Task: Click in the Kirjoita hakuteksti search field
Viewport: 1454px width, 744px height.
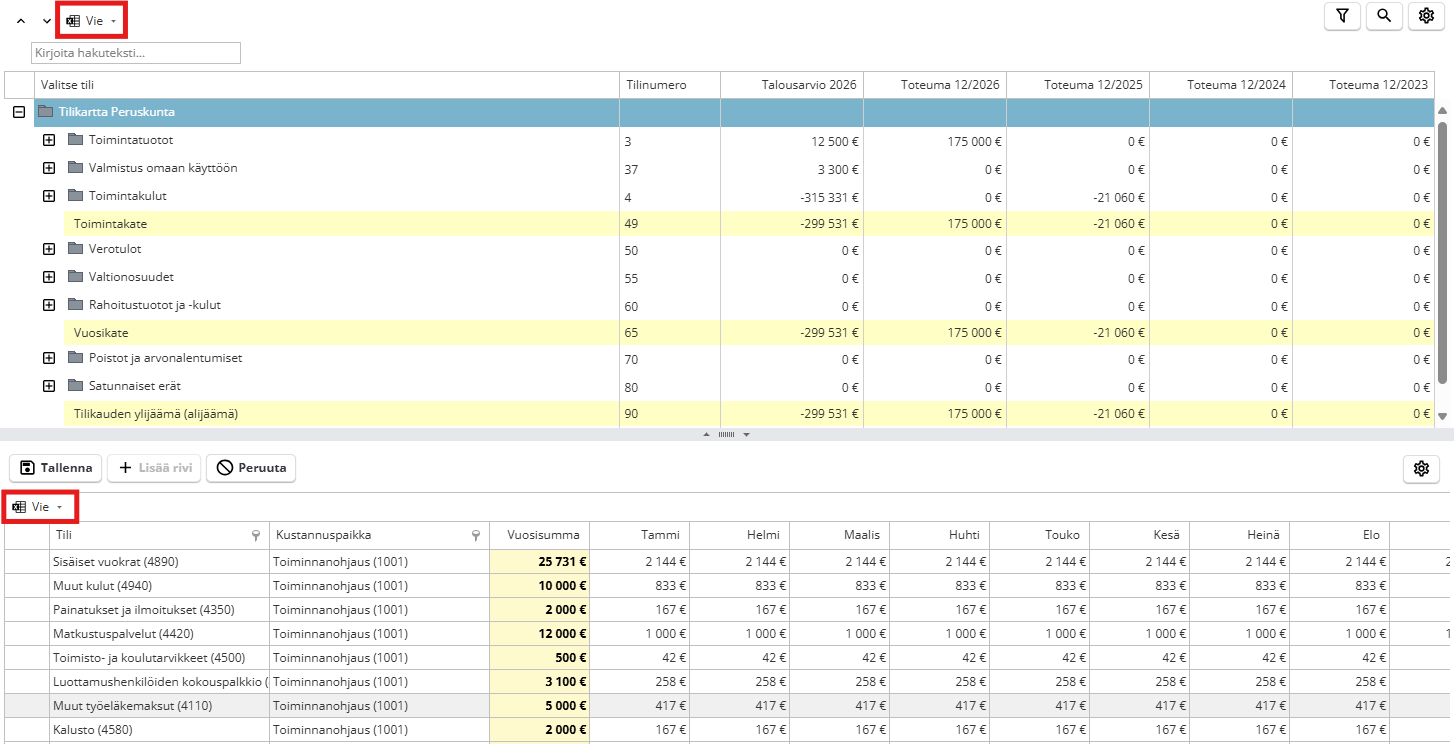Action: [136, 53]
